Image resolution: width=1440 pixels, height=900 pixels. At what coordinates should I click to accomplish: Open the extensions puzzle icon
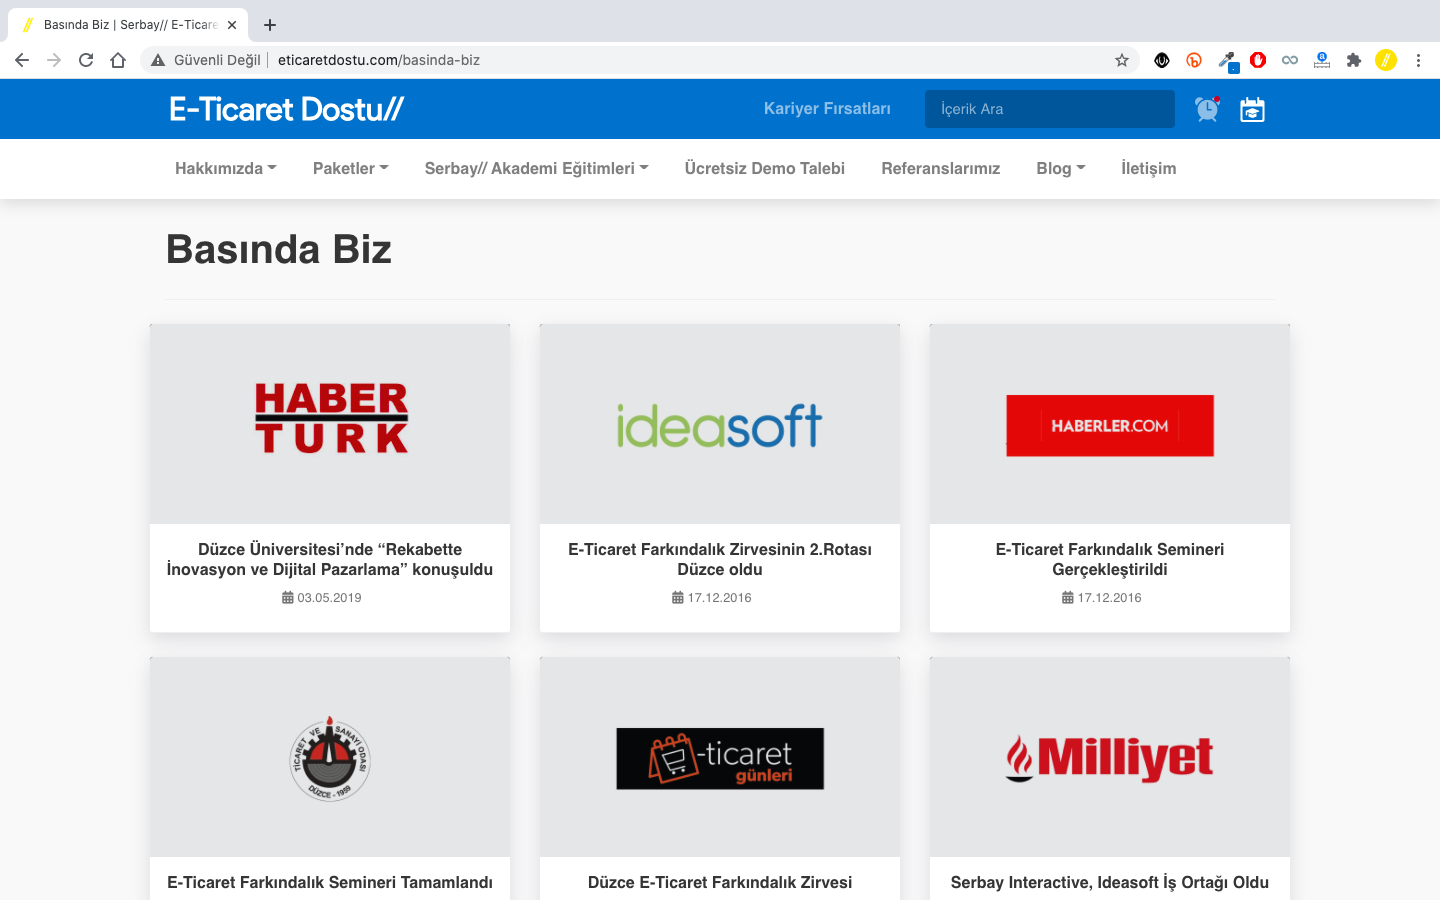(x=1354, y=60)
